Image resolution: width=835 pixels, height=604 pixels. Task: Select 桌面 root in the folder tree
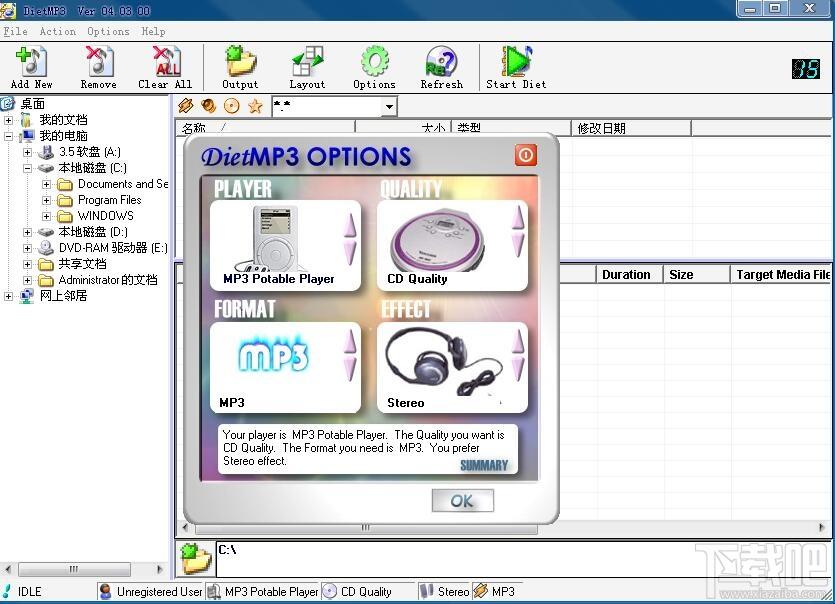tap(32, 104)
